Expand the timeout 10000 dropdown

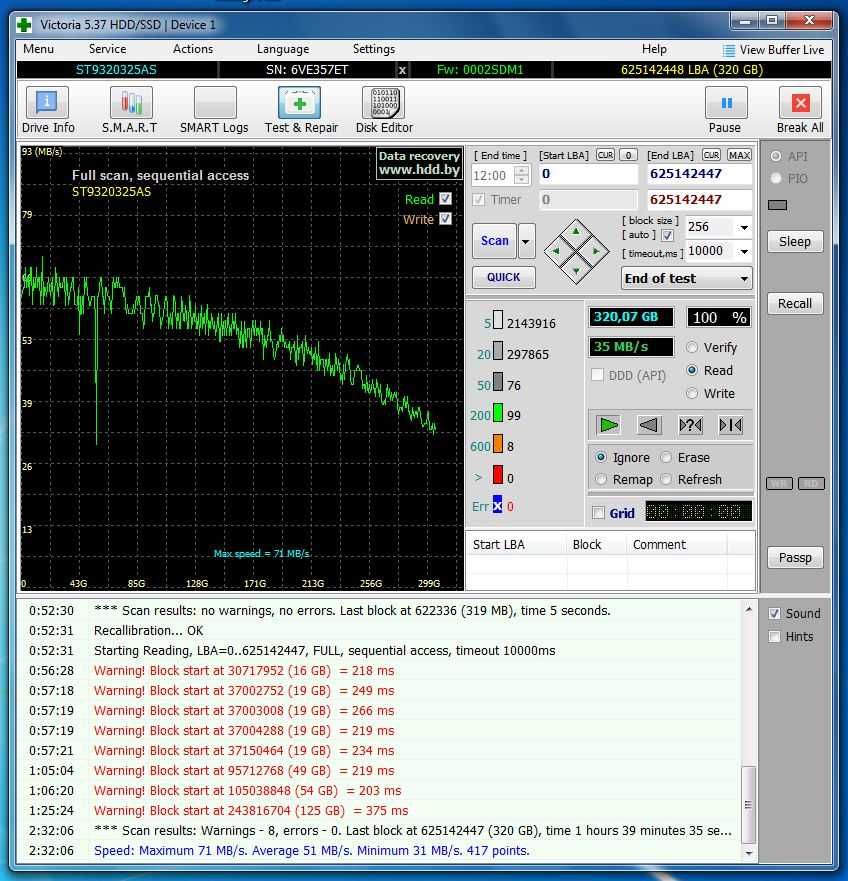click(x=744, y=251)
